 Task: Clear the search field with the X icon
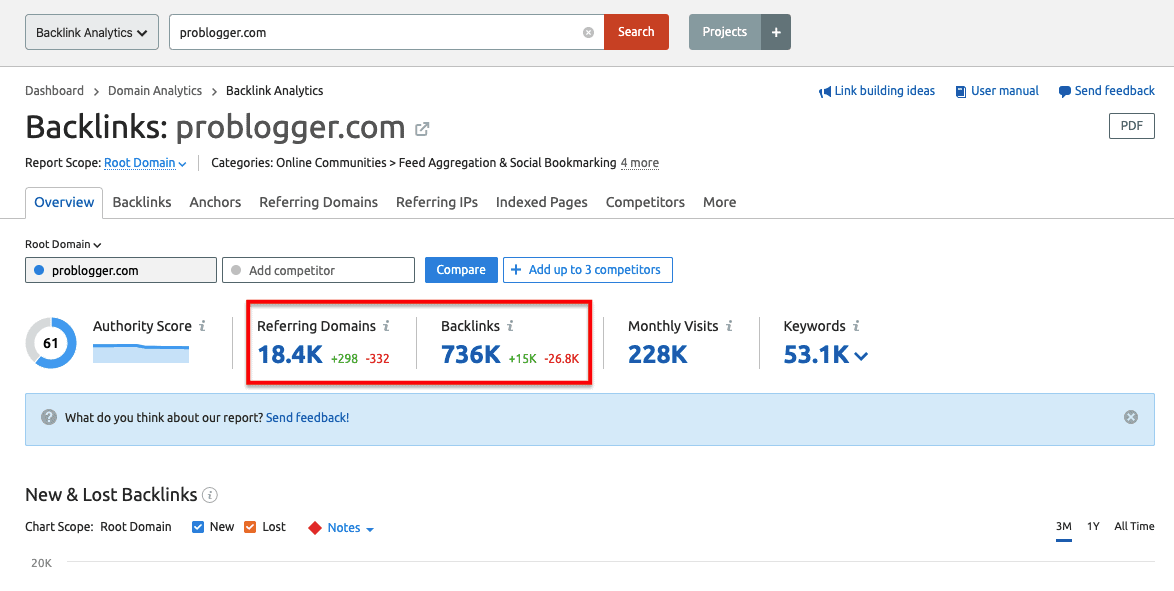pyautogui.click(x=588, y=32)
